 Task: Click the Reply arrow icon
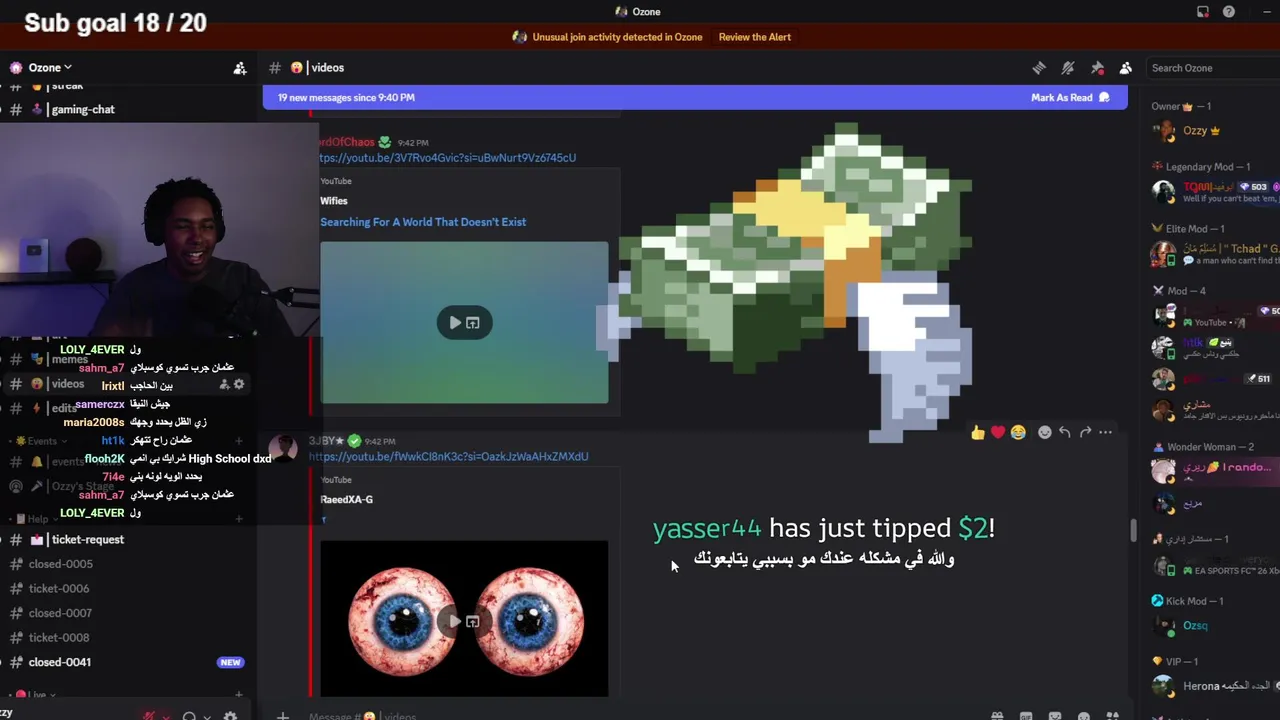tap(1065, 432)
